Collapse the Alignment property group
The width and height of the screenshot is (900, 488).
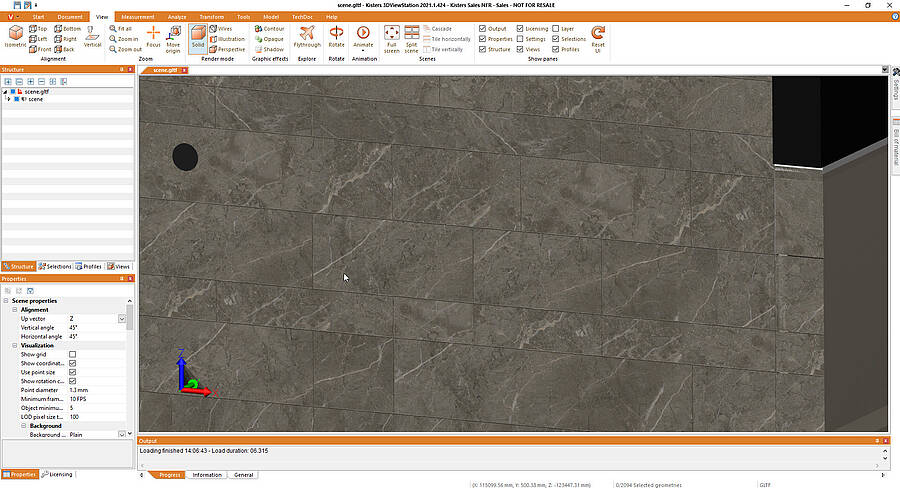[x=15, y=309]
